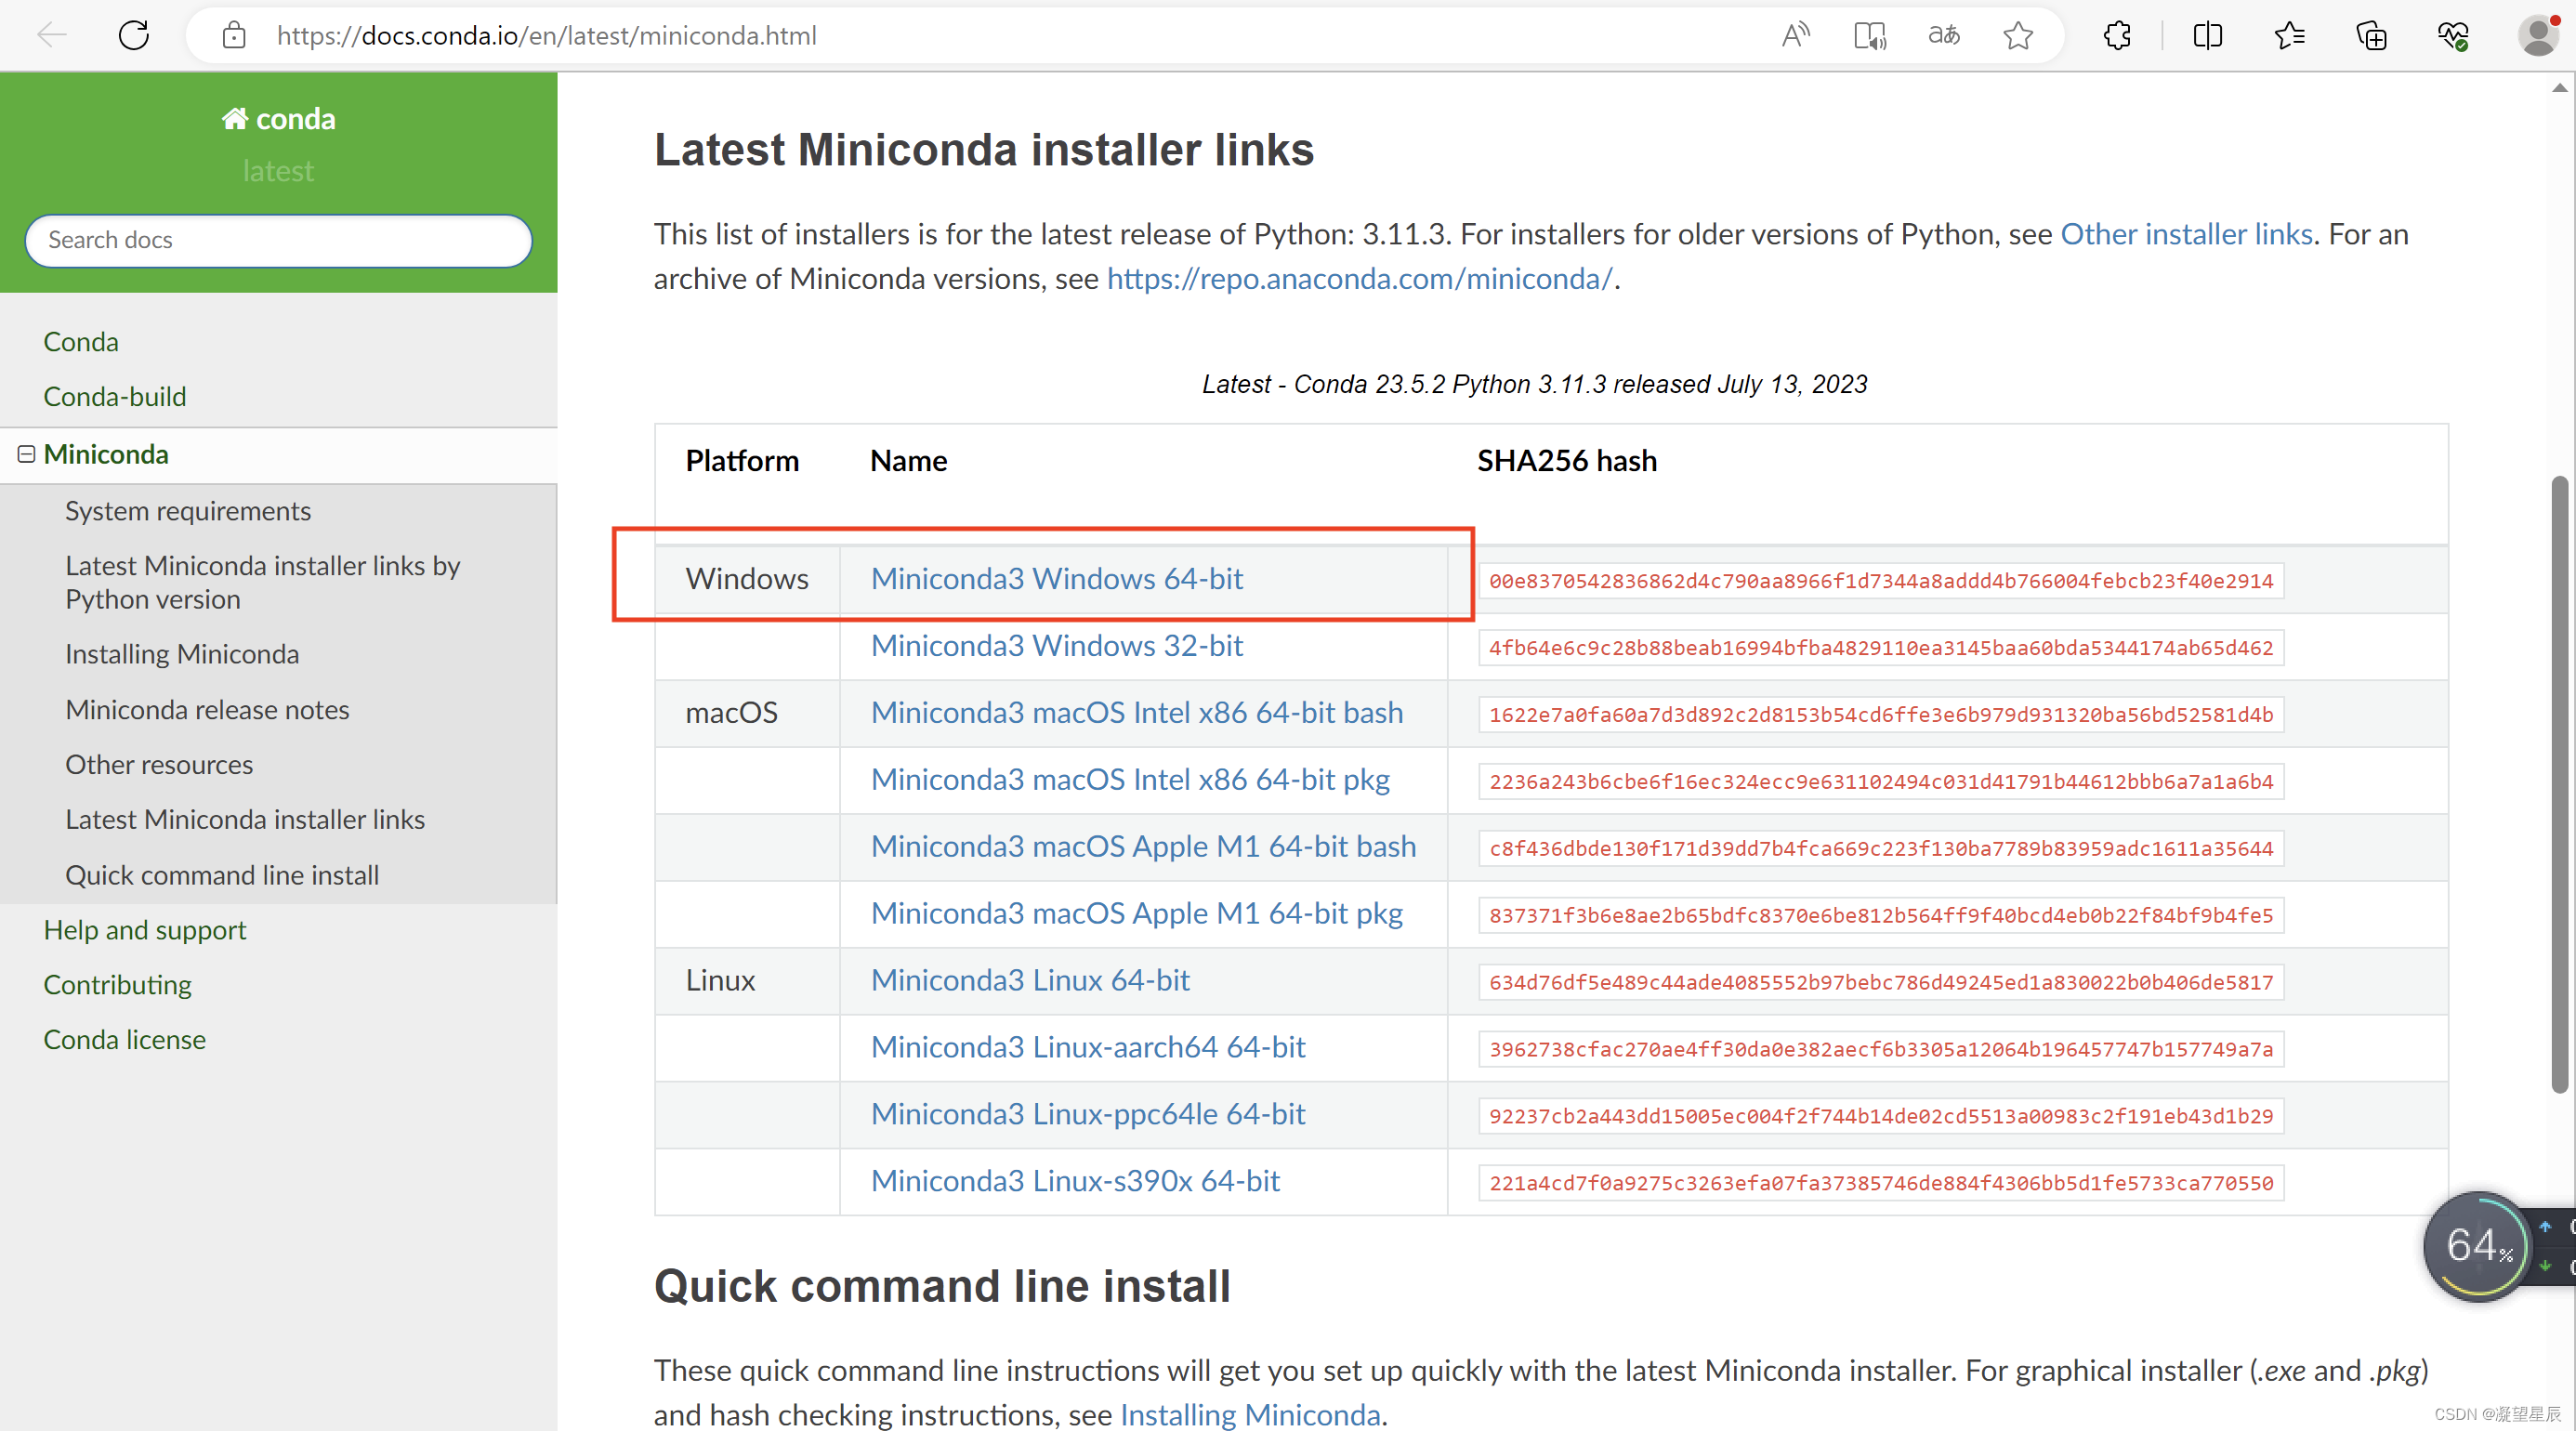Open the Collections icon
2576x1431 pixels.
2371,36
